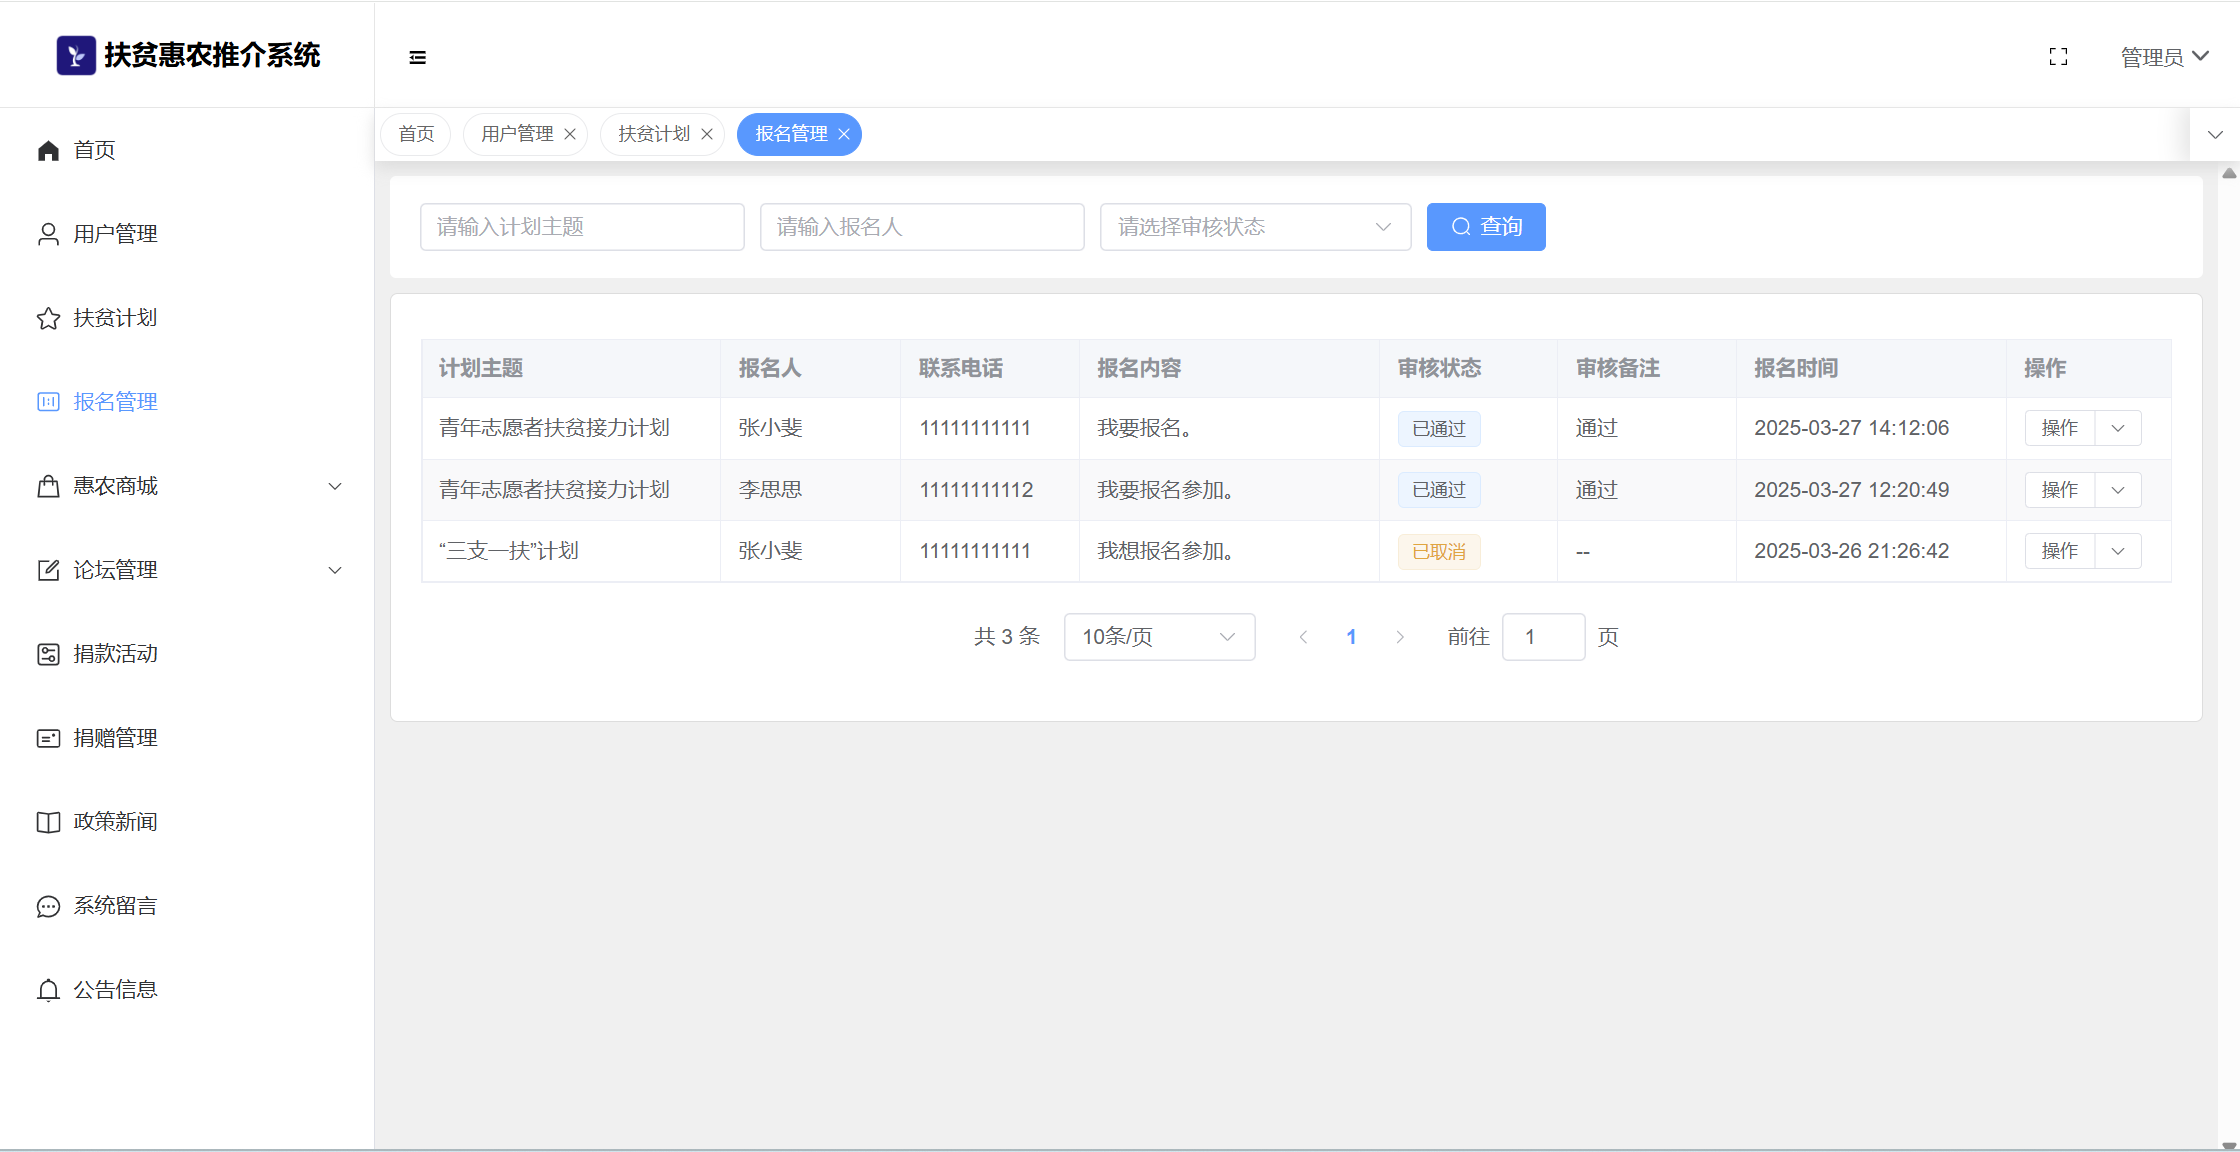Open 政策新闻 in the sidebar menu
The width and height of the screenshot is (2240, 1152).
115,822
